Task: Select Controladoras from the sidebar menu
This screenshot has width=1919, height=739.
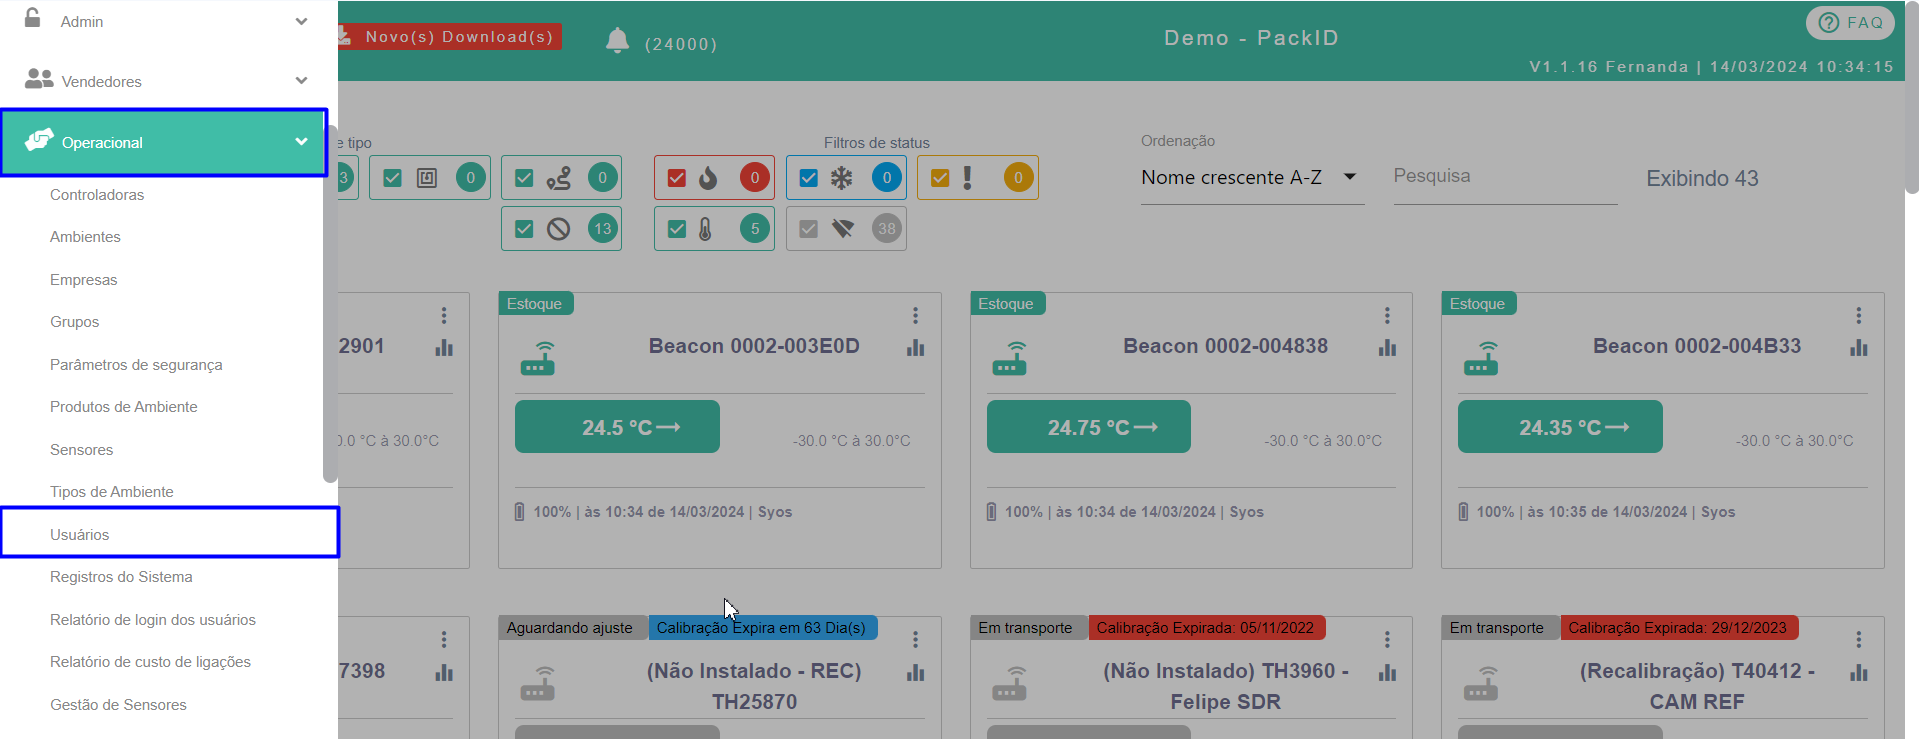Action: pos(97,195)
